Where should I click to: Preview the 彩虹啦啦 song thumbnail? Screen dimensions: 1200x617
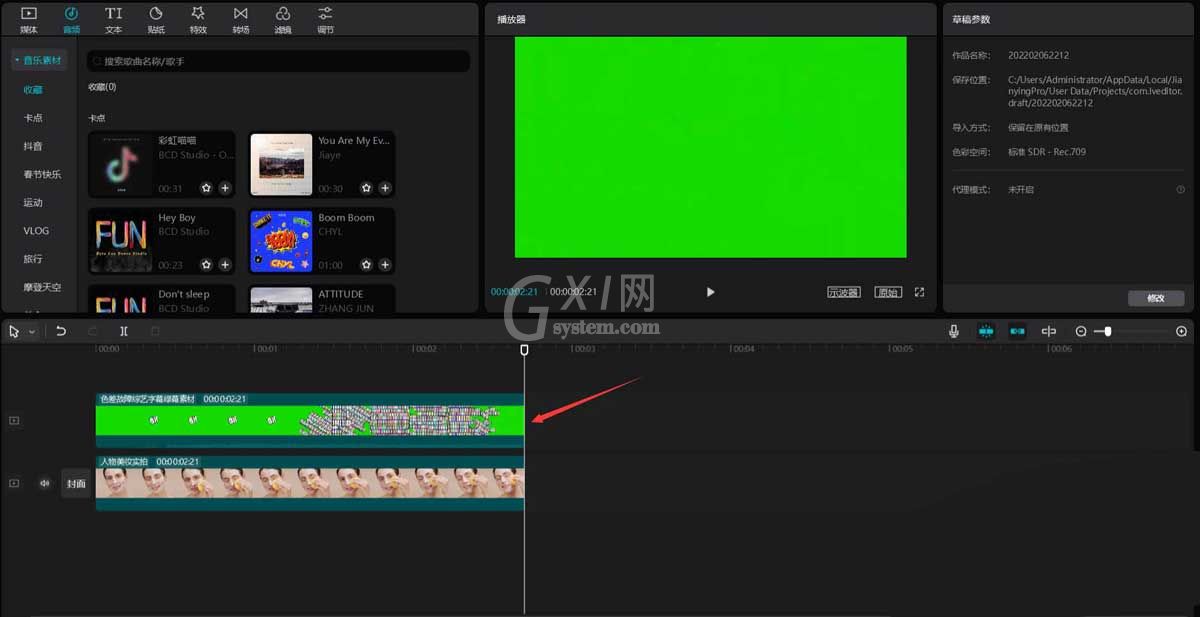pyautogui.click(x=120, y=164)
